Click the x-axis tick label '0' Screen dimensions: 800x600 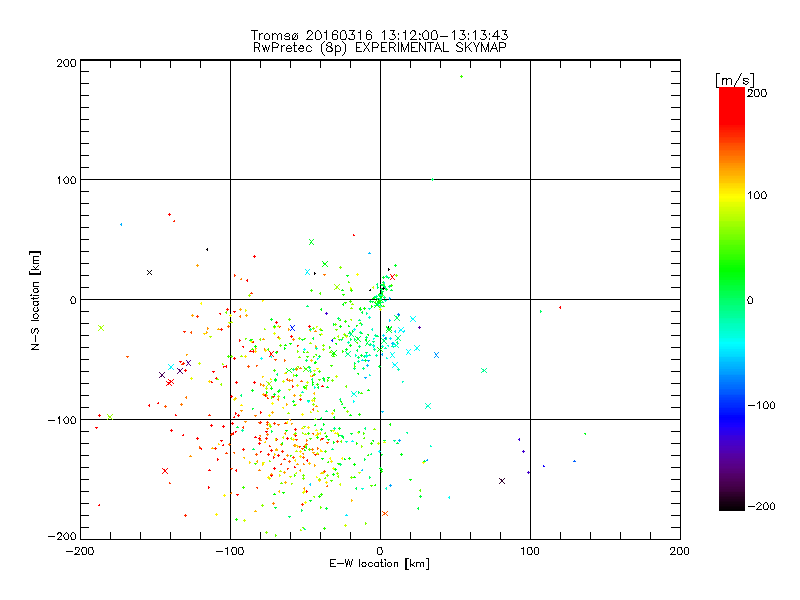pos(380,551)
